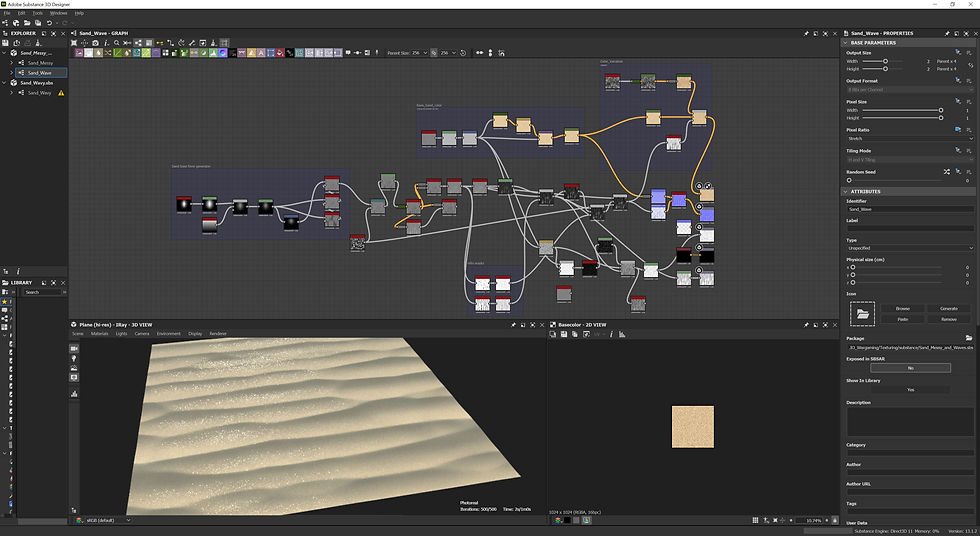Add the HSL color-wheel node icon
This screenshot has height=536, width=980.
(x=222, y=53)
